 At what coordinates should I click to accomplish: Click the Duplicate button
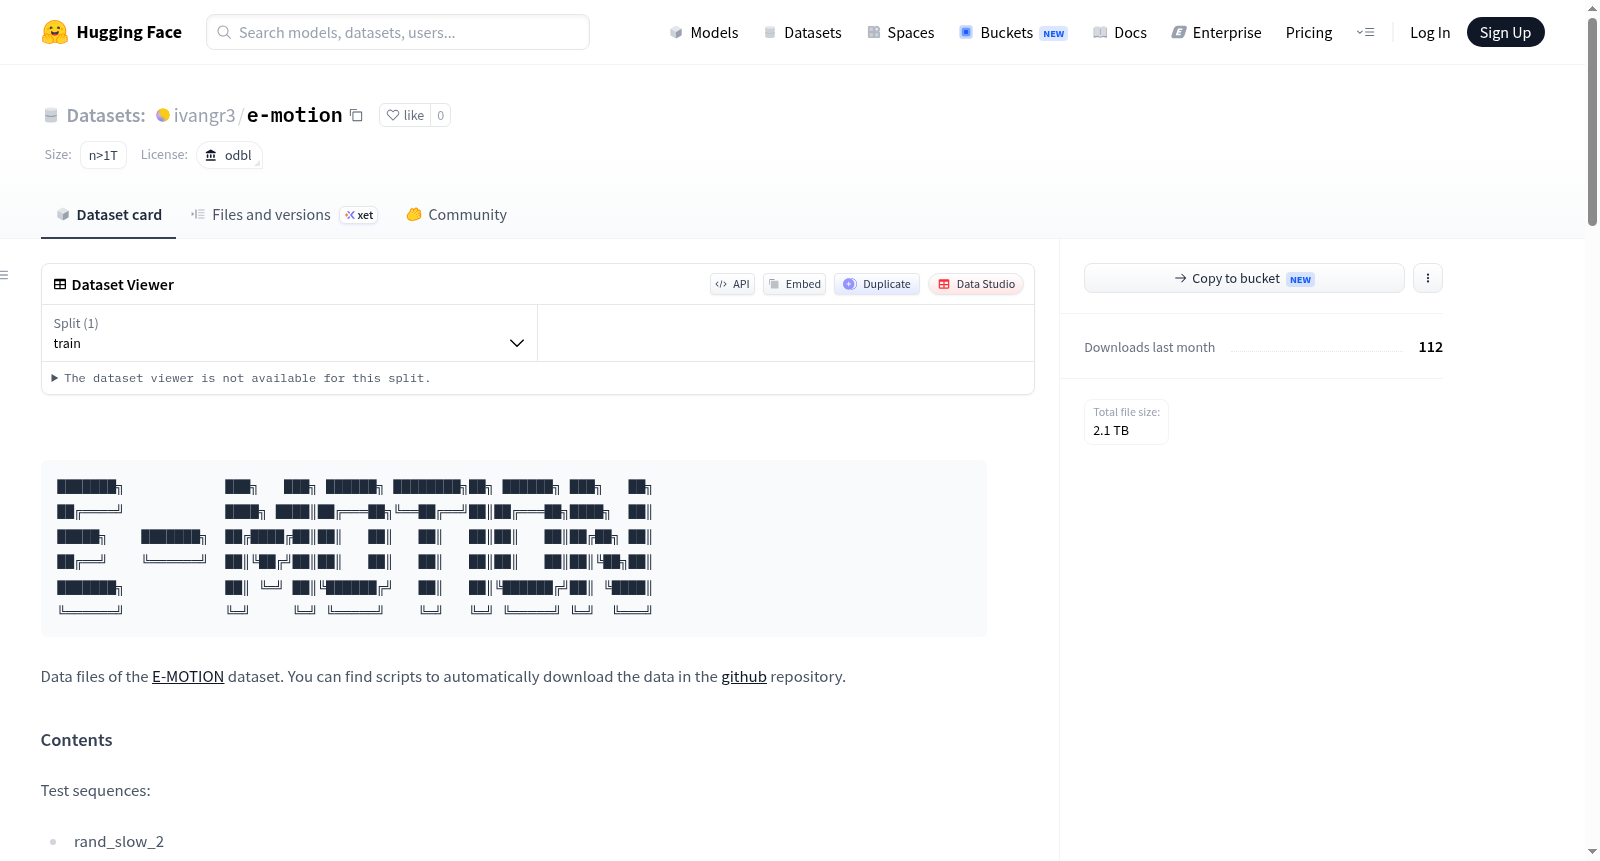(877, 284)
